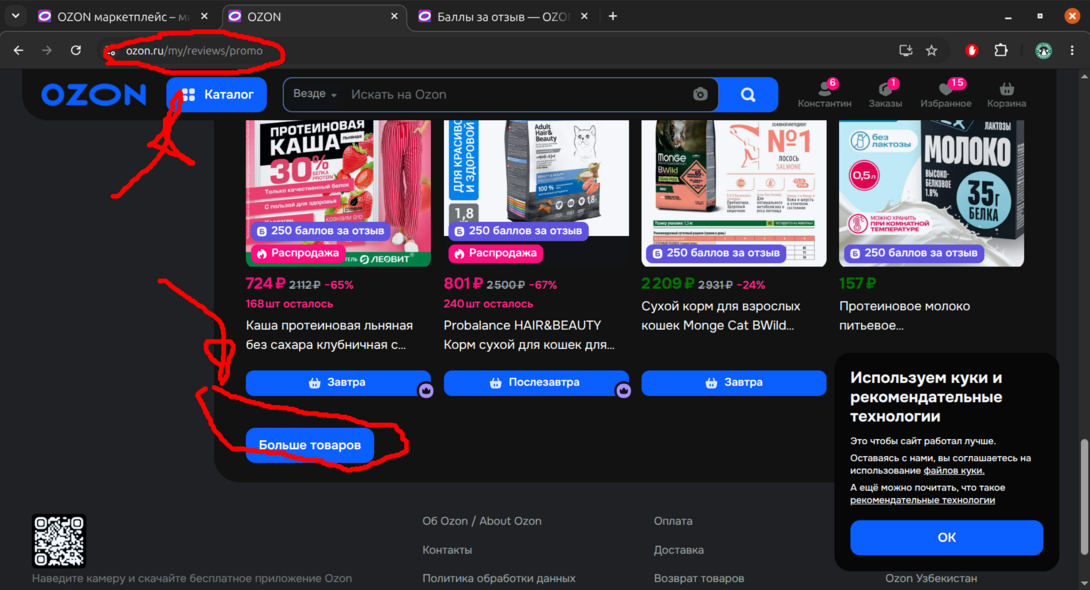
Task: Click the QR code for the app
Action: 59,541
